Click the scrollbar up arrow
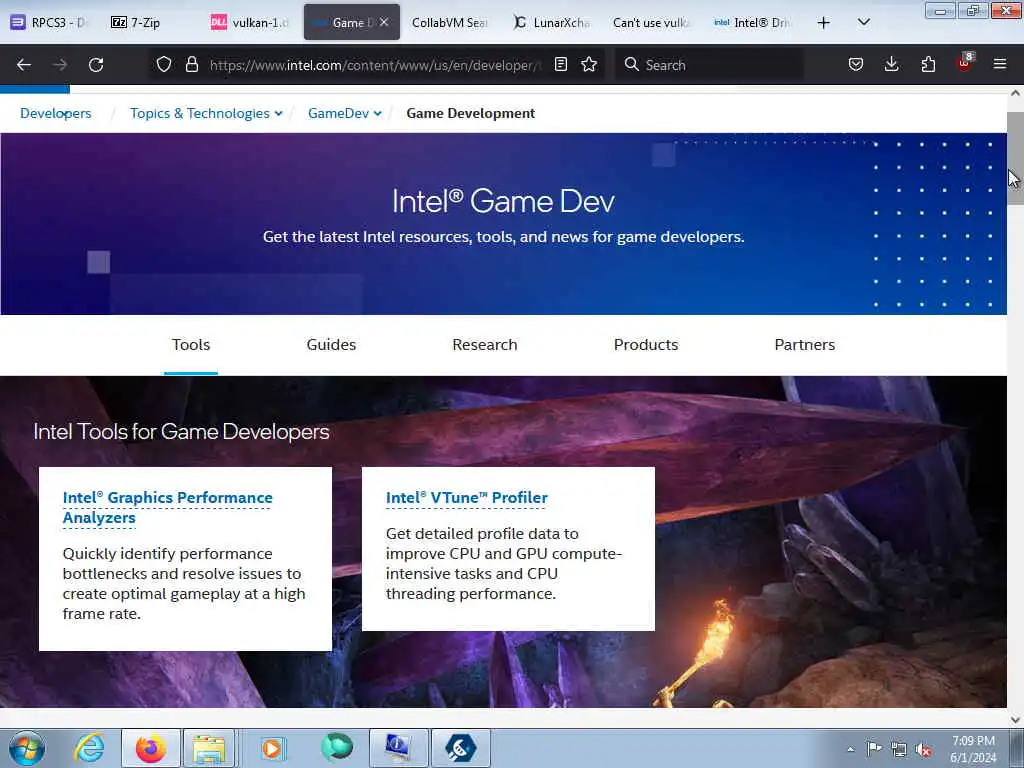 point(1015,93)
